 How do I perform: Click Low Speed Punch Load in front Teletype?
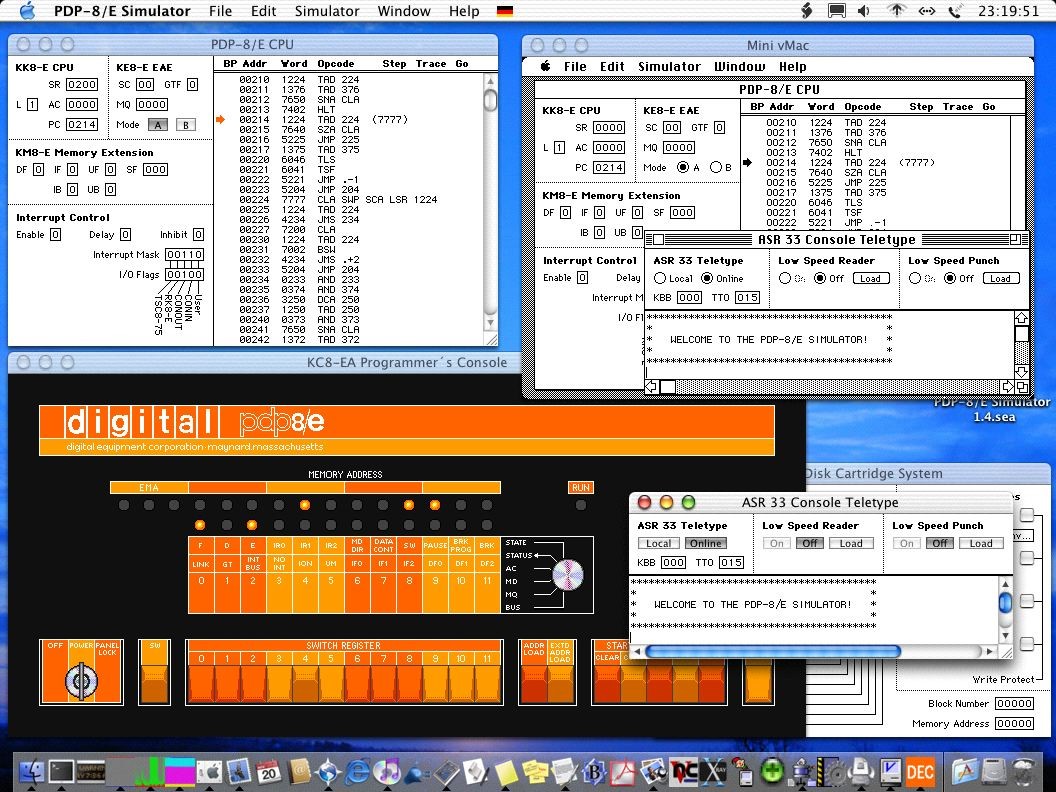click(981, 543)
